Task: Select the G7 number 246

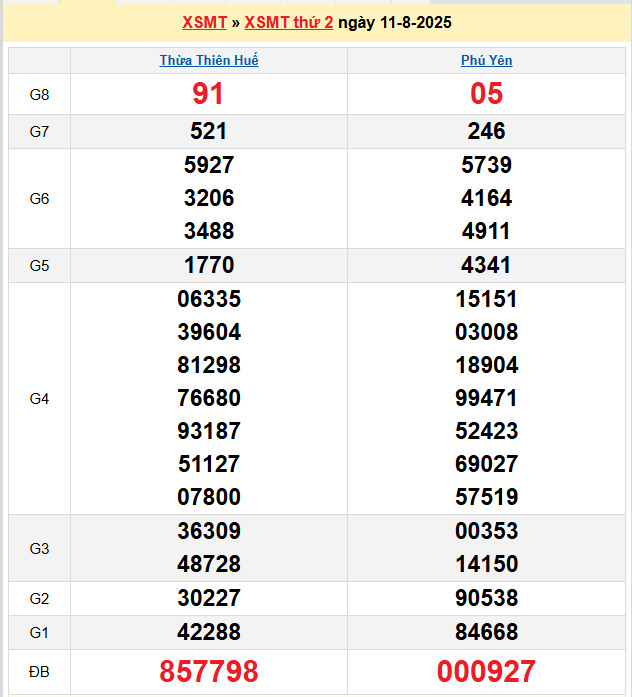Action: point(487,131)
